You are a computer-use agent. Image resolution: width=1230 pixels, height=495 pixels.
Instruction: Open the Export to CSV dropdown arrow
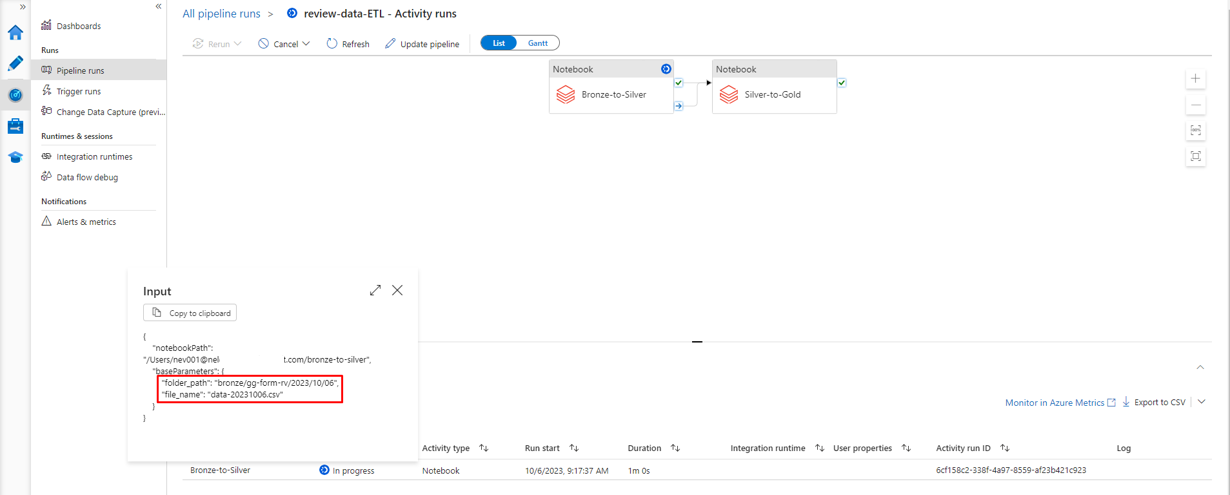coord(1201,402)
